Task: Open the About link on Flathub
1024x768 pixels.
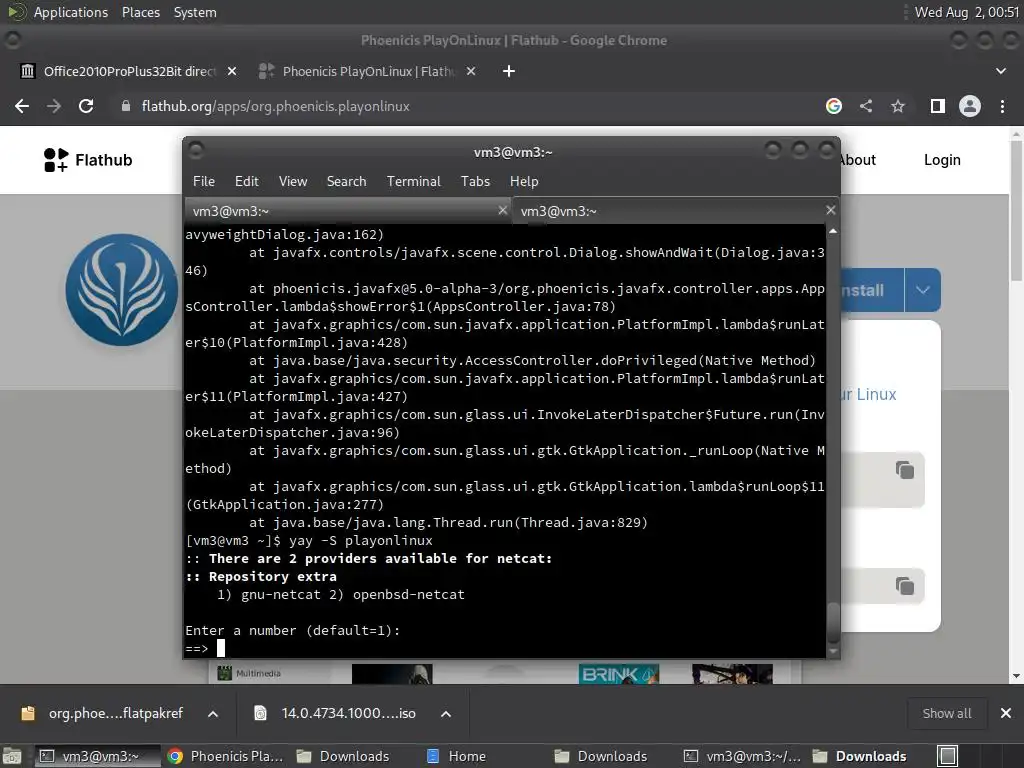Action: [x=858, y=160]
